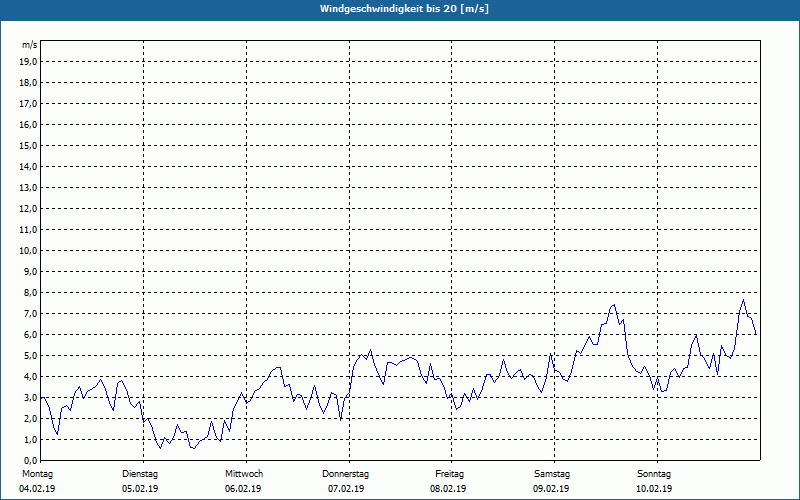
Task: Click the 'Sonntag' day label
Action: pyautogui.click(x=654, y=474)
